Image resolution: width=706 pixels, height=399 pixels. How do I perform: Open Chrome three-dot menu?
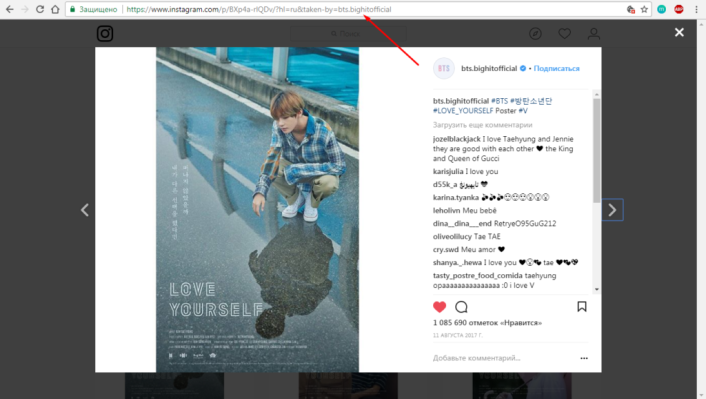click(x=696, y=9)
